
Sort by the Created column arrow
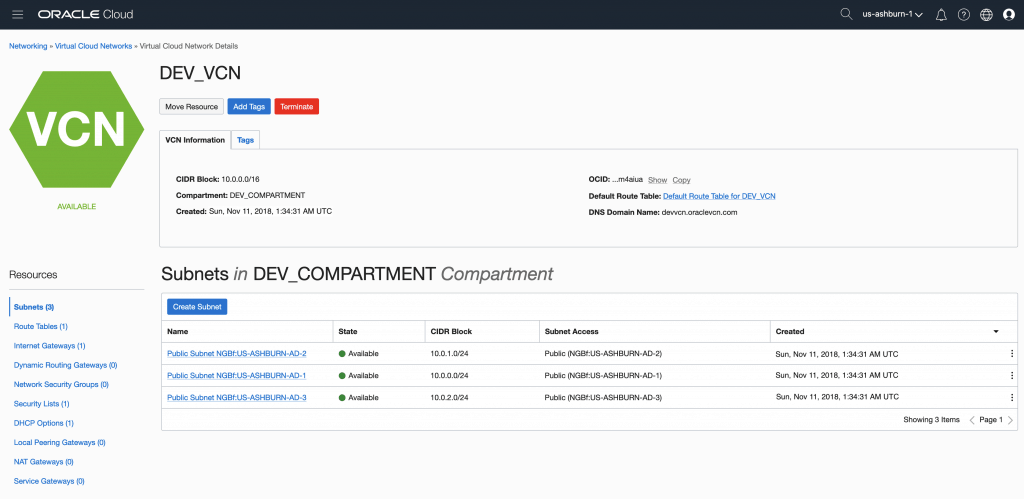(x=995, y=331)
